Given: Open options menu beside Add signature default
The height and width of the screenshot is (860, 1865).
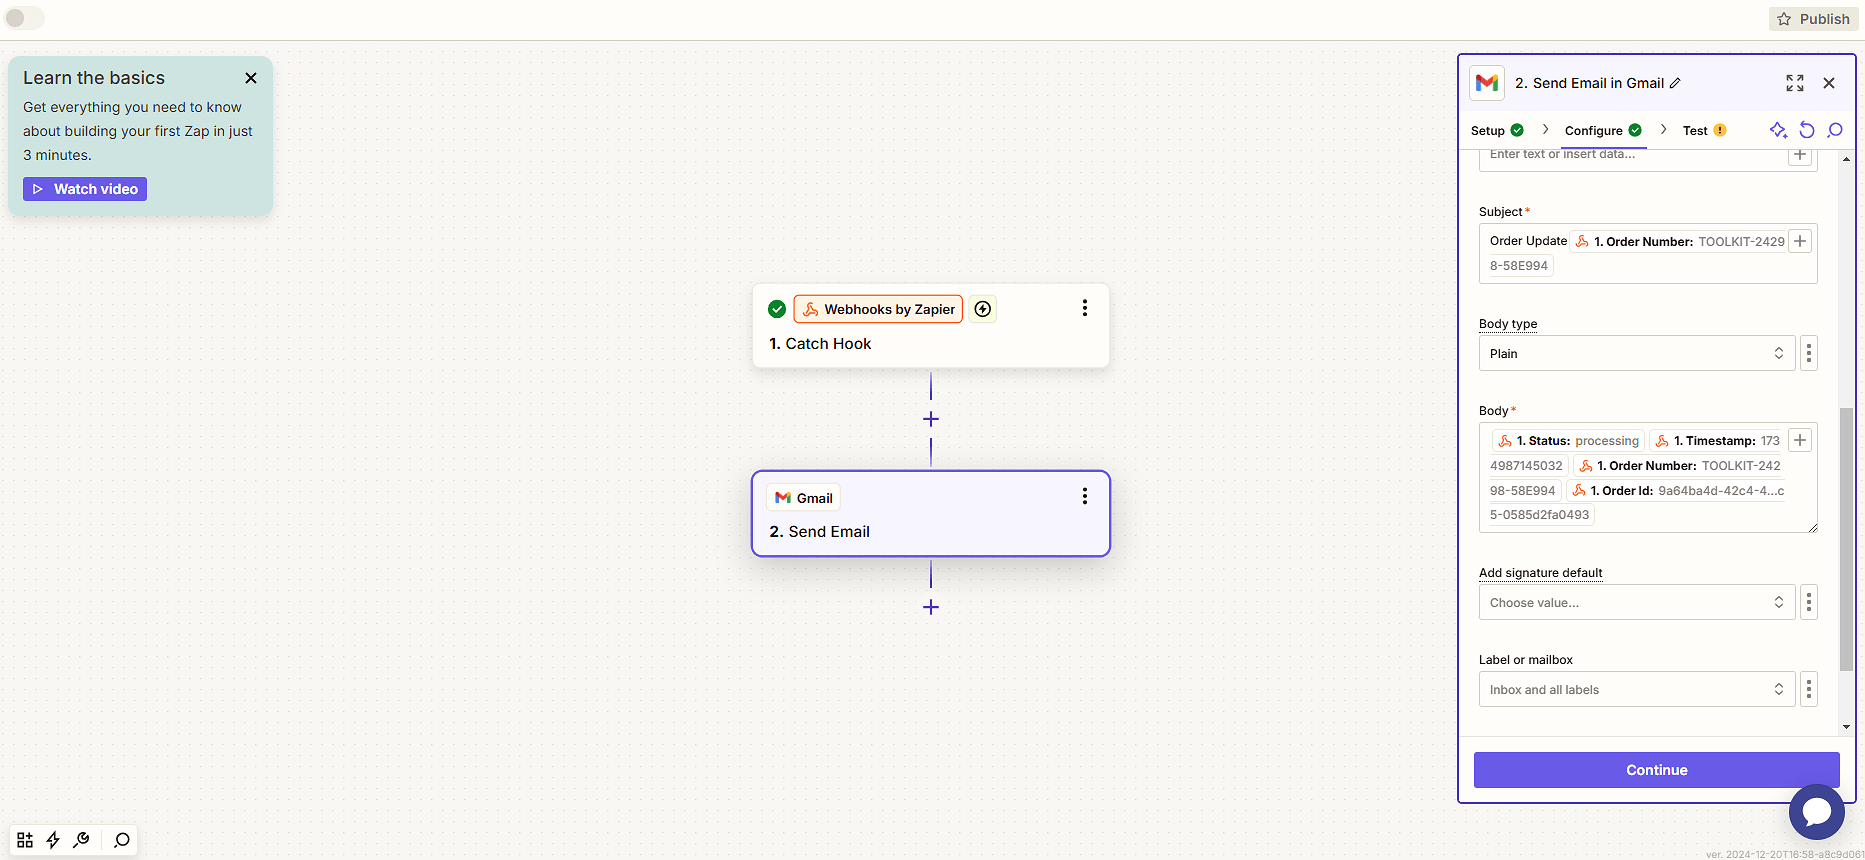Looking at the screenshot, I should (1809, 602).
